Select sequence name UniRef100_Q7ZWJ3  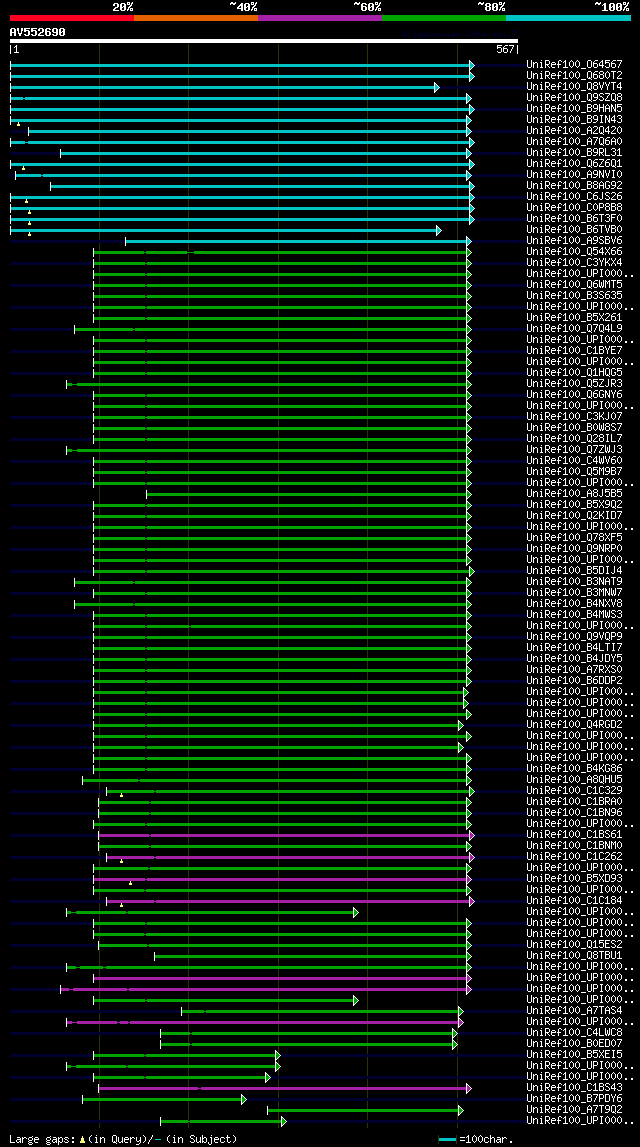[x=574, y=449]
